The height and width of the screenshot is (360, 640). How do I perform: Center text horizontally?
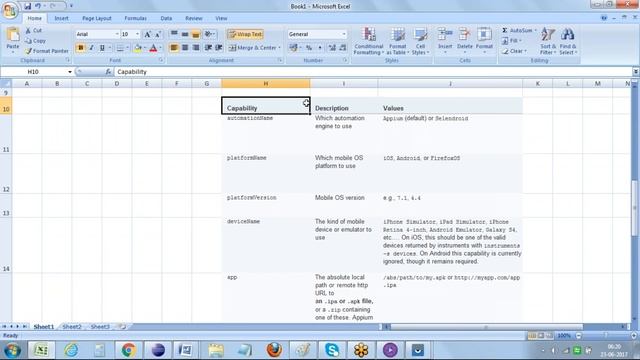(x=185, y=48)
